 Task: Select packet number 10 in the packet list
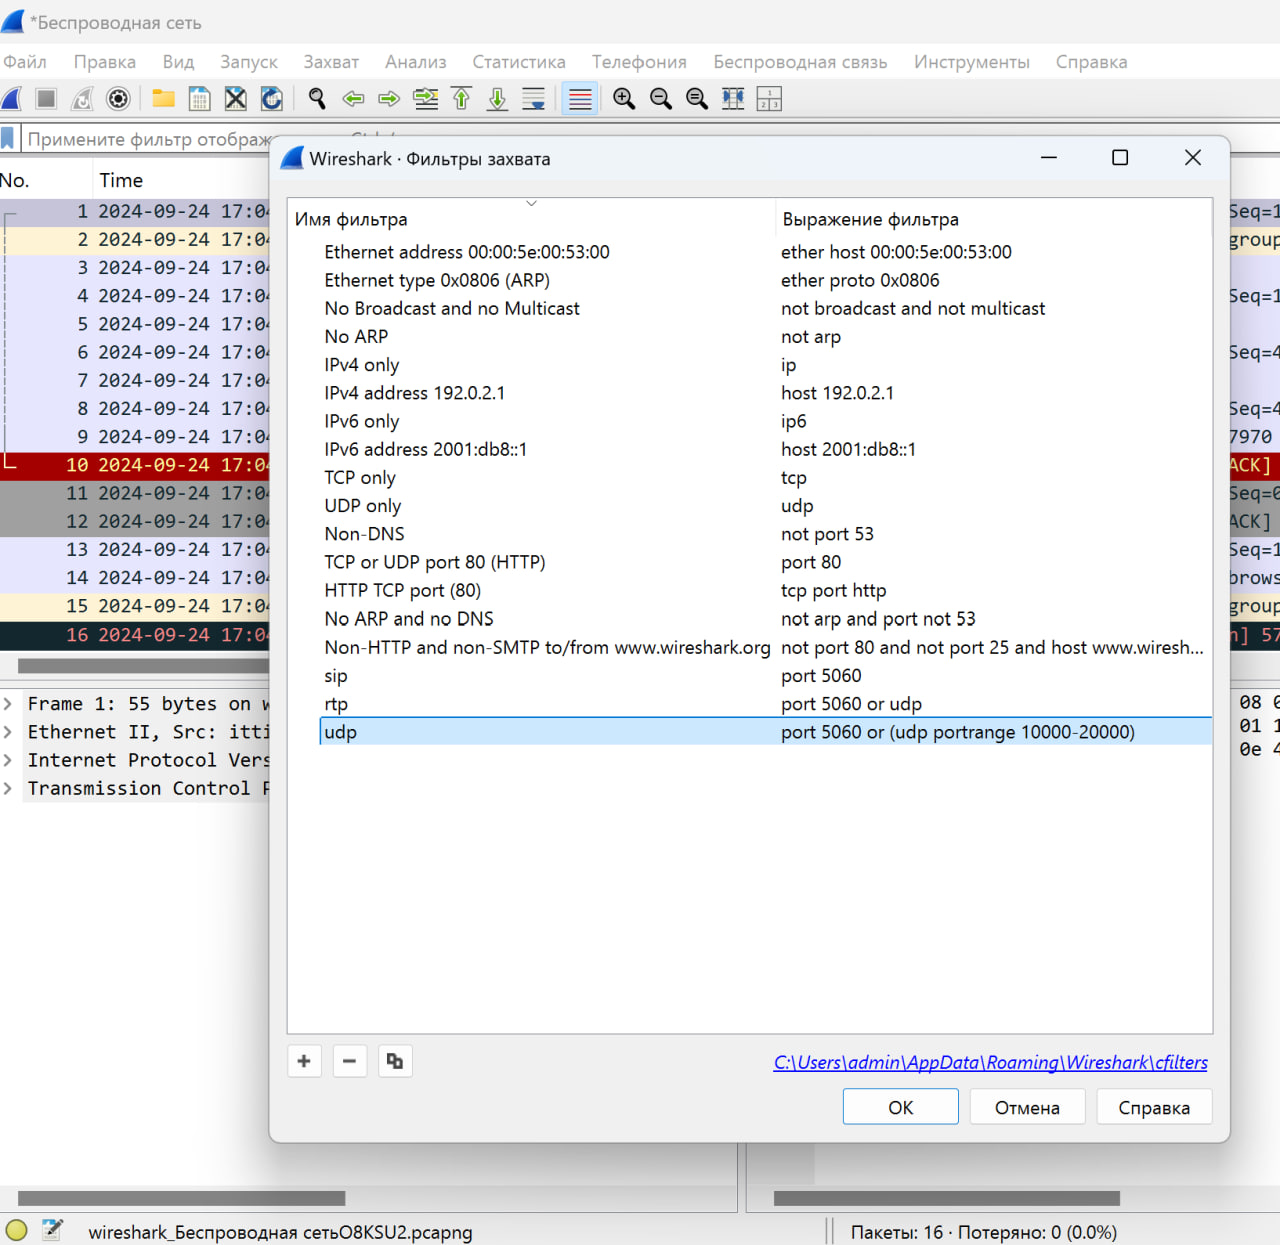pos(135,465)
